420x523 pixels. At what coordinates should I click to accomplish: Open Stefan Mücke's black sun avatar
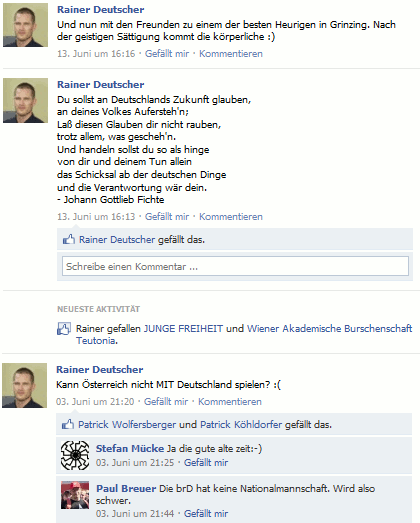pos(75,455)
